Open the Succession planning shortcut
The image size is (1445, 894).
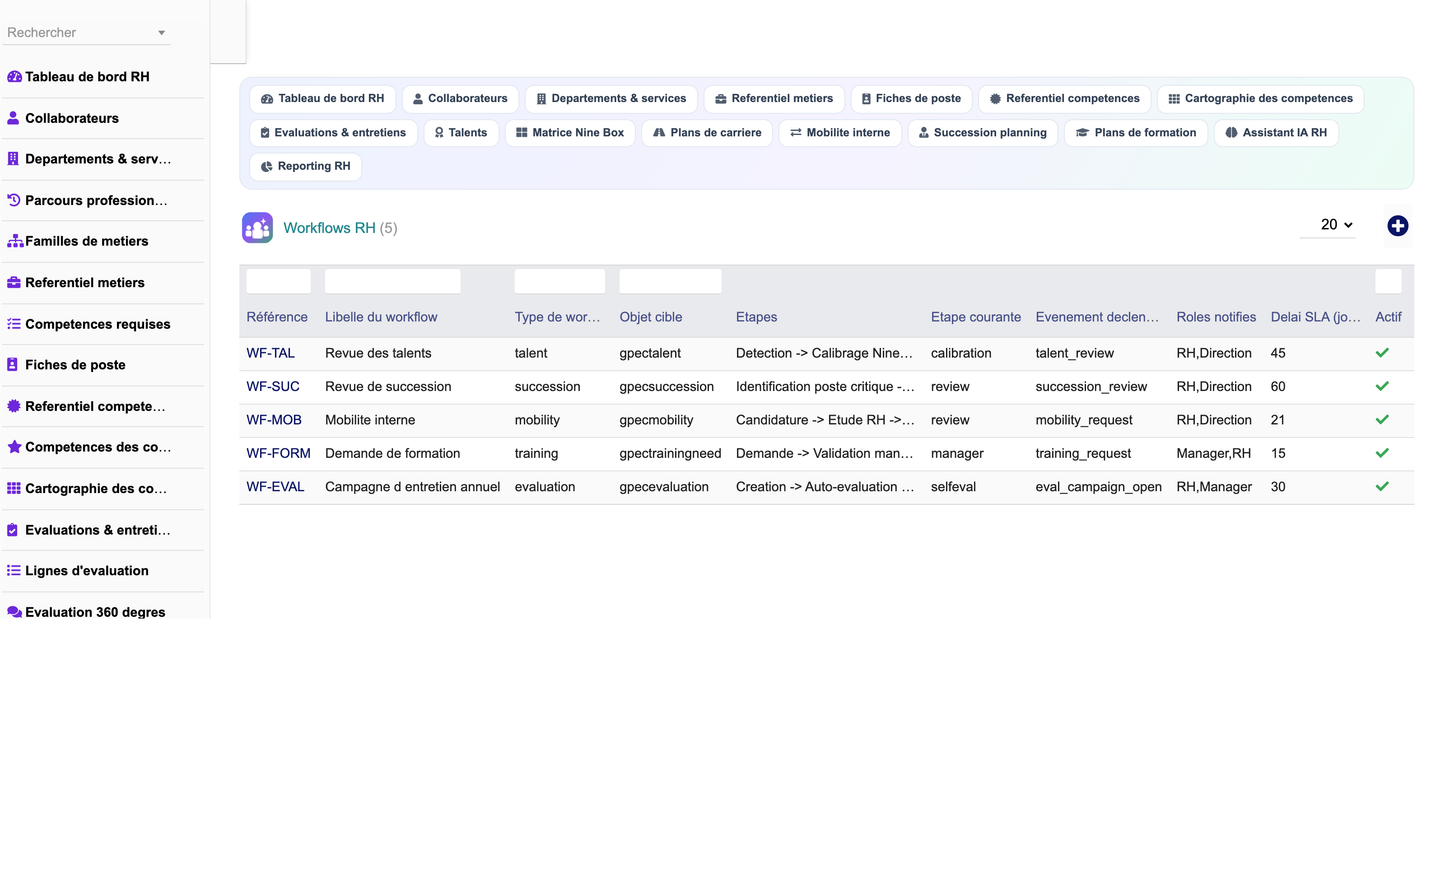pos(982,133)
